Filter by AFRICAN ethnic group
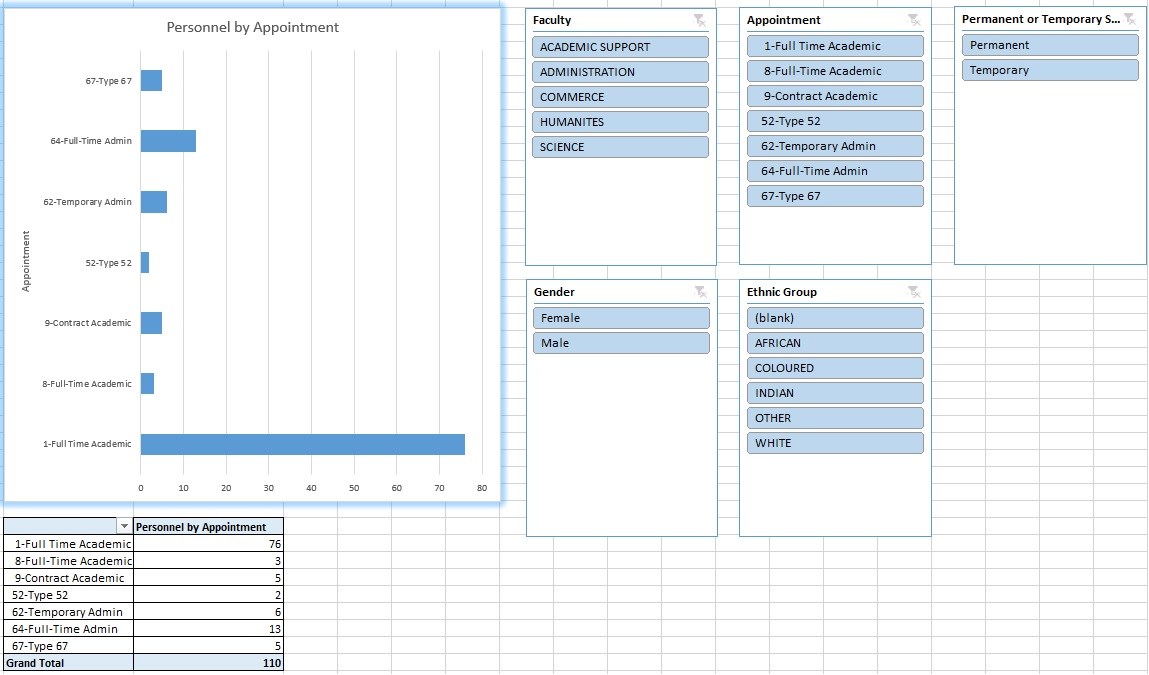The image size is (1149, 675). tap(834, 343)
